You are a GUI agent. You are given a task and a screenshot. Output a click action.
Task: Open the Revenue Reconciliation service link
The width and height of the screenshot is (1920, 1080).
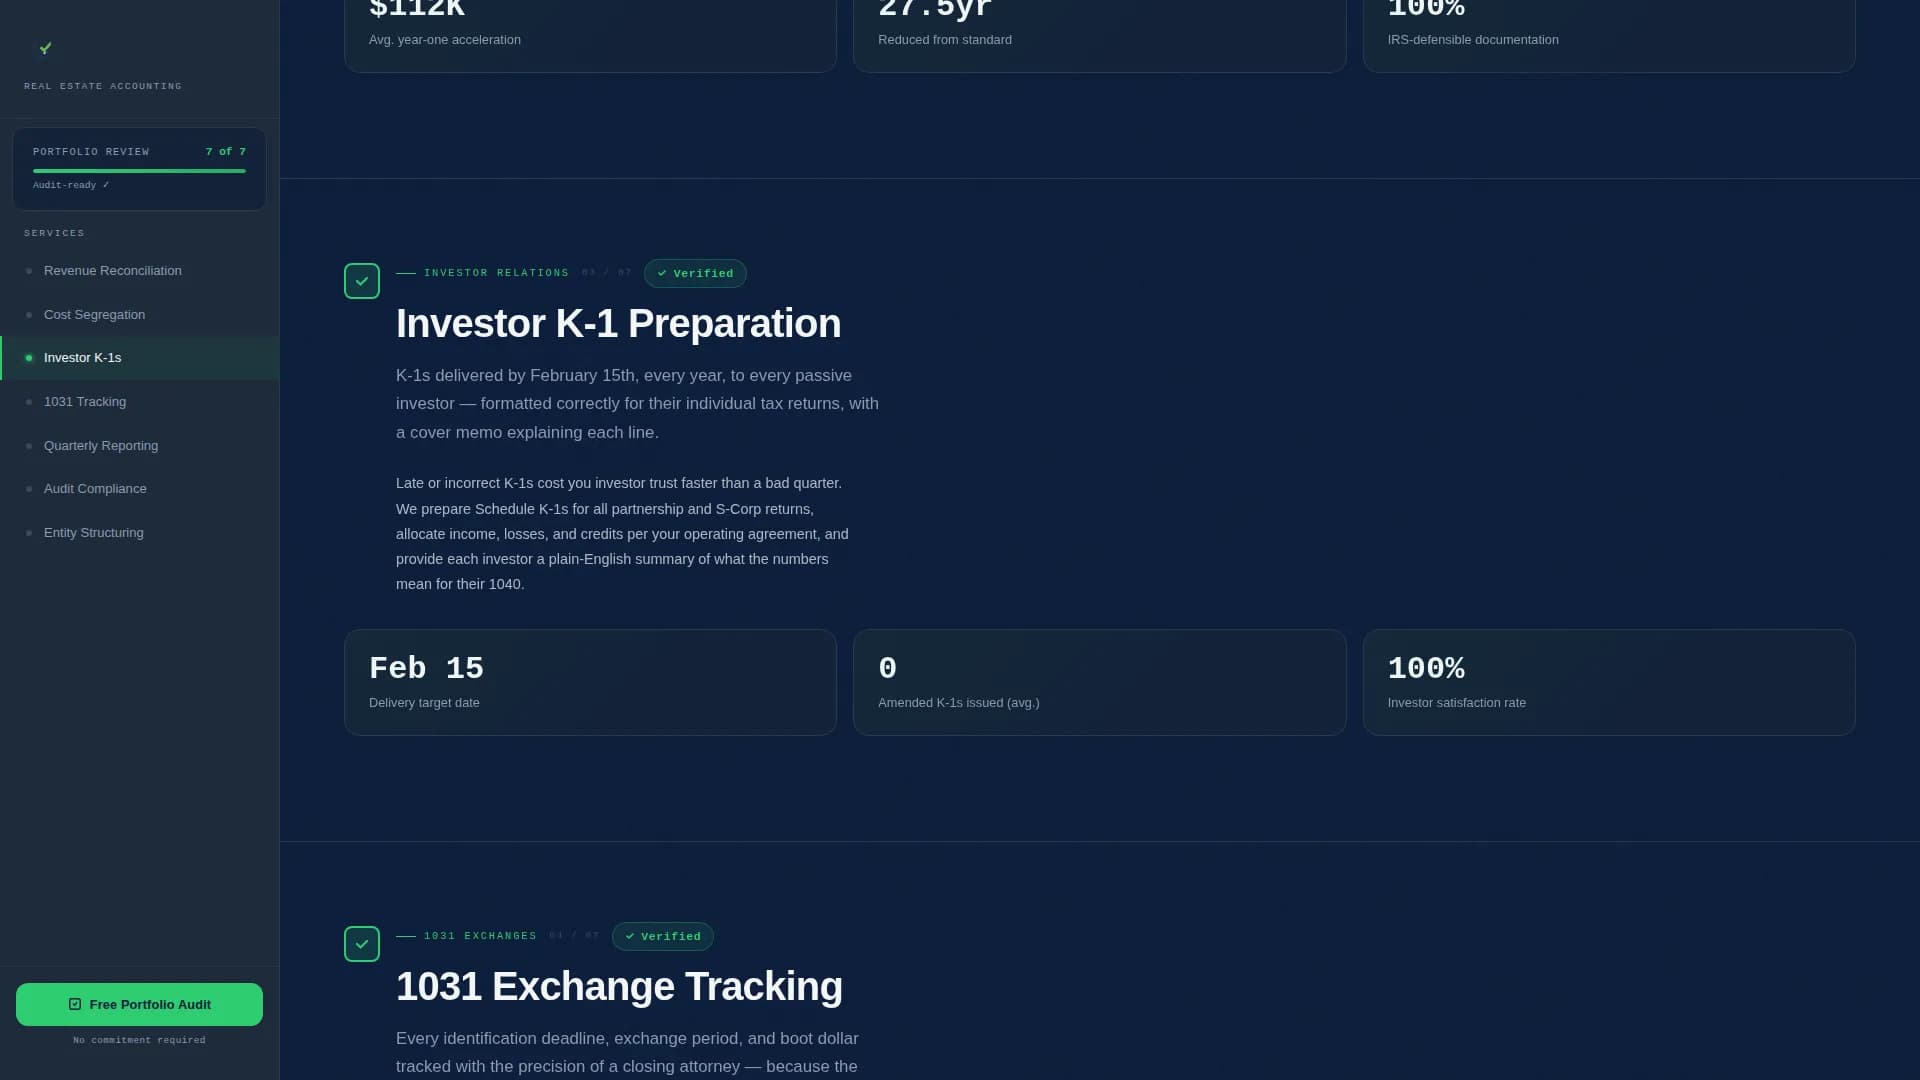point(112,270)
